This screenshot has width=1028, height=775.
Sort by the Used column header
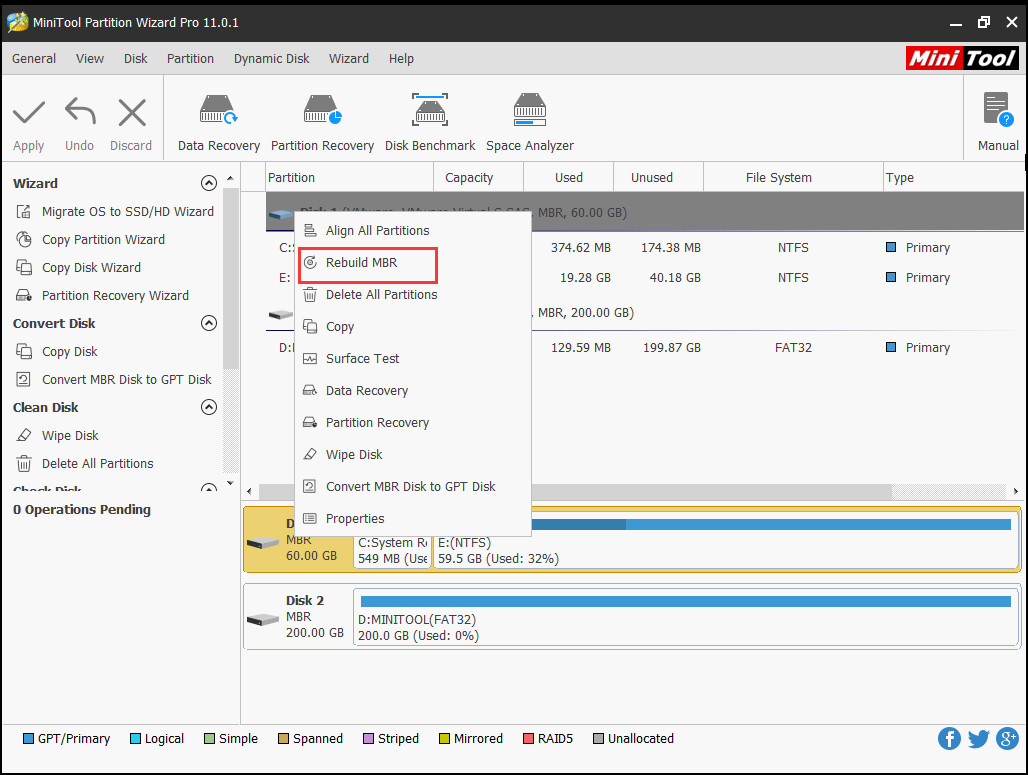[x=568, y=178]
